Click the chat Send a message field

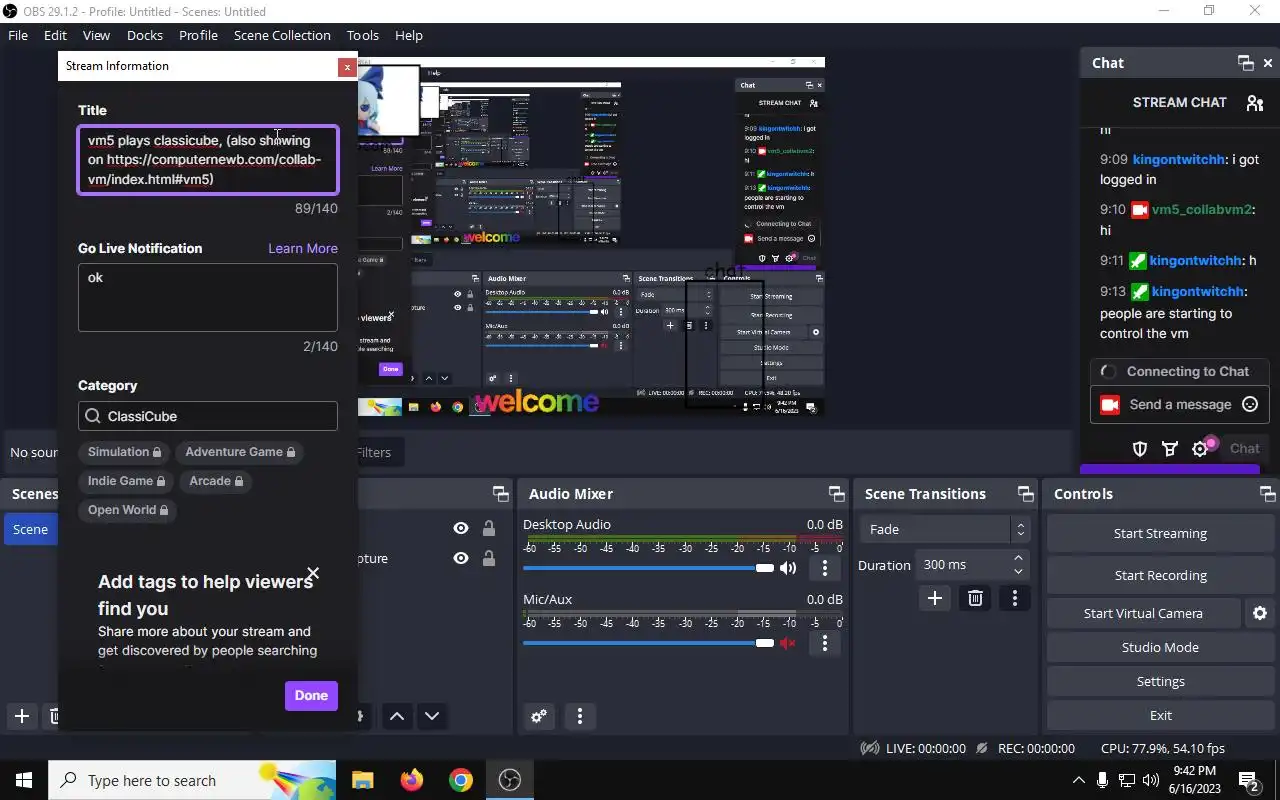pyautogui.click(x=1180, y=404)
